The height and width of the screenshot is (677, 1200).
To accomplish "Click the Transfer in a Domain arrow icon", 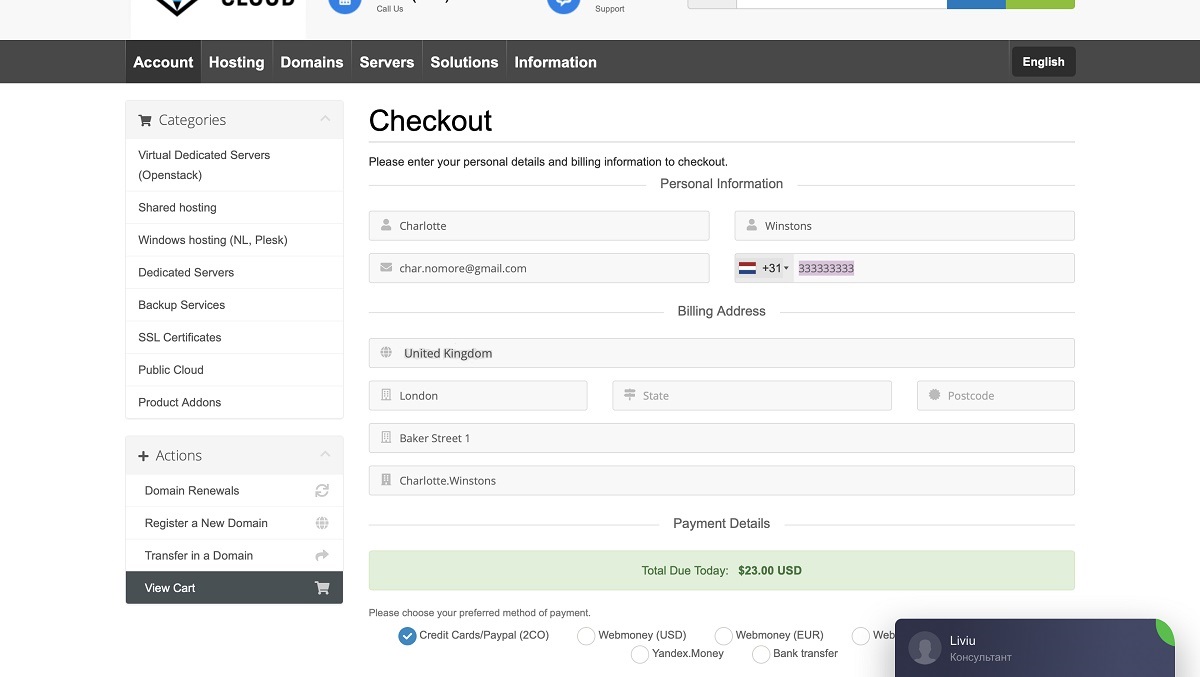I will tap(322, 556).
